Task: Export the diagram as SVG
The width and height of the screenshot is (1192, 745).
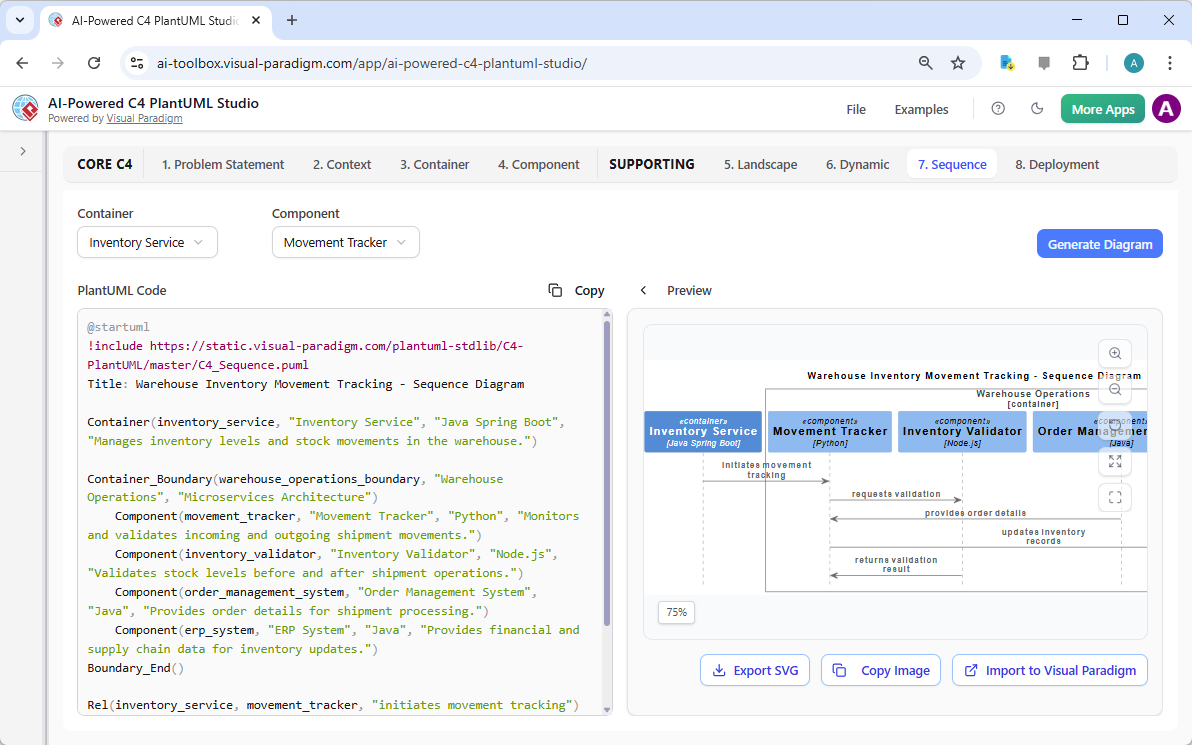Action: 755,670
